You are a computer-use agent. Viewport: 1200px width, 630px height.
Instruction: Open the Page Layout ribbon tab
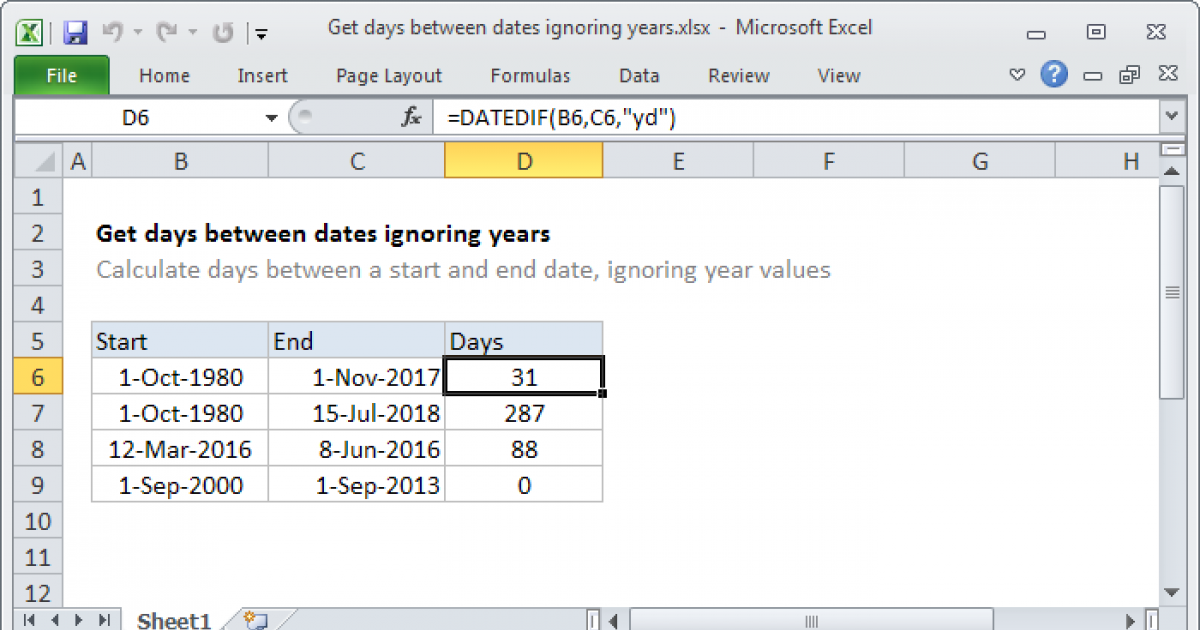point(389,76)
